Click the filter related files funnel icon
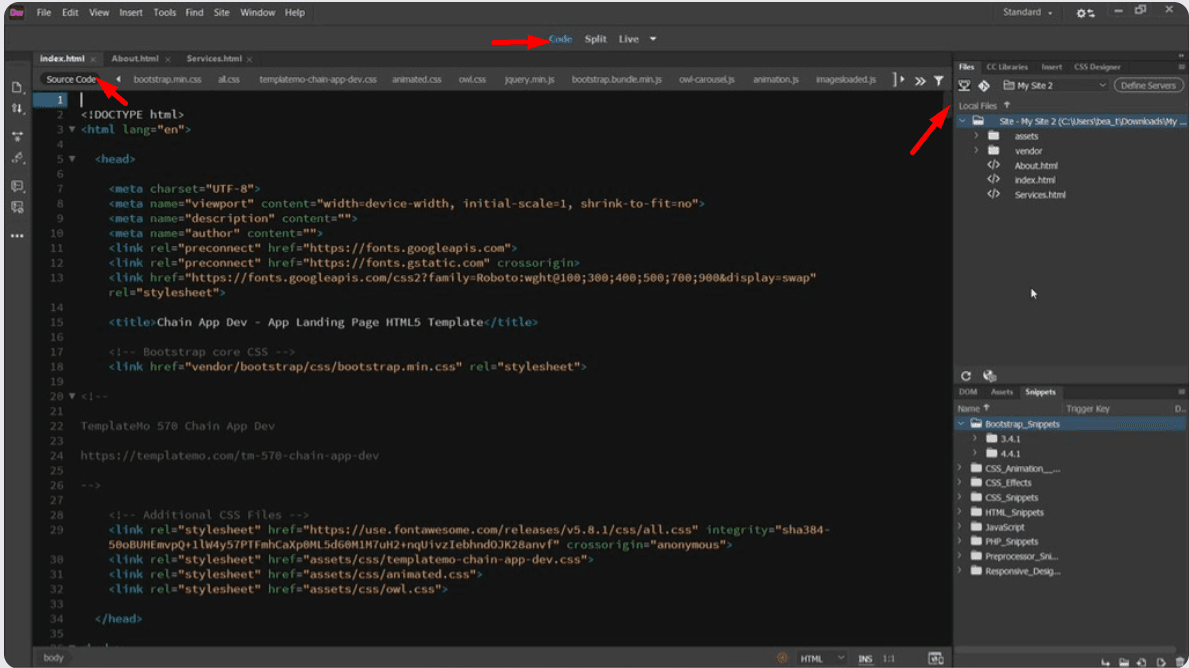 [x=938, y=80]
